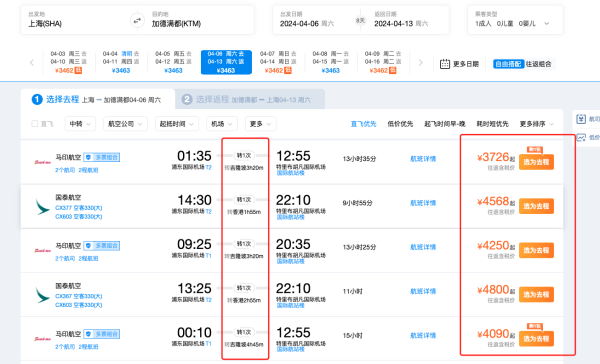Select ¥4800 flight as outbound
The width and height of the screenshot is (600, 364).
coord(536,294)
